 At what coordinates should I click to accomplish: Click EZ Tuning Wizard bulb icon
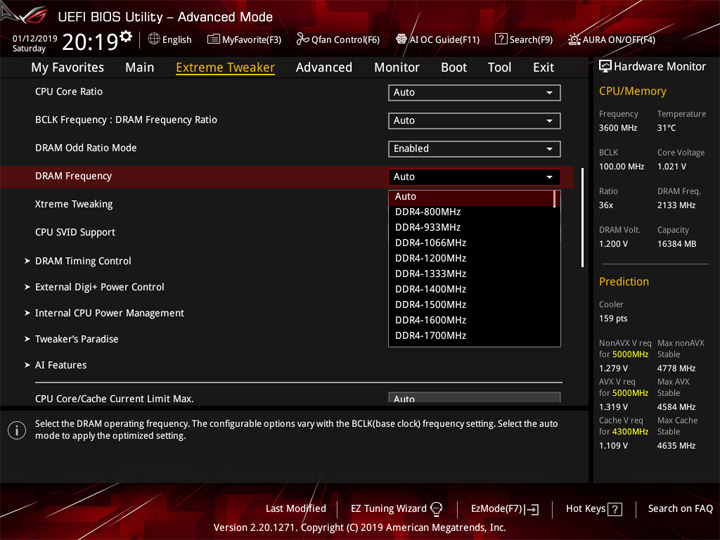point(436,508)
